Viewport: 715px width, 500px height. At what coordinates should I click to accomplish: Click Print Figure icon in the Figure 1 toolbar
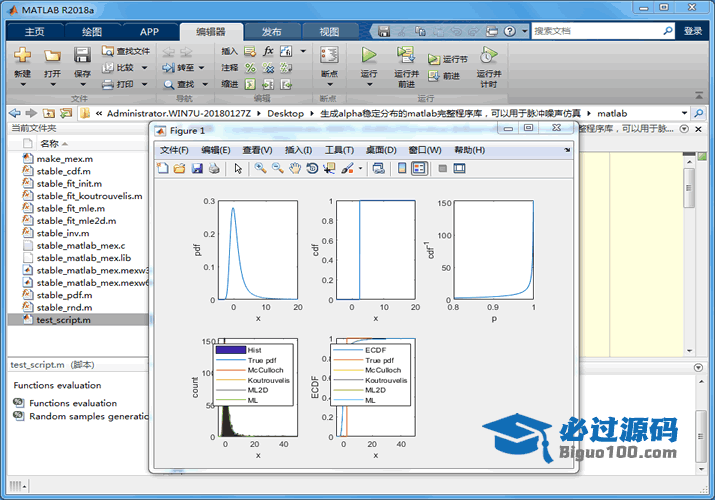point(214,168)
